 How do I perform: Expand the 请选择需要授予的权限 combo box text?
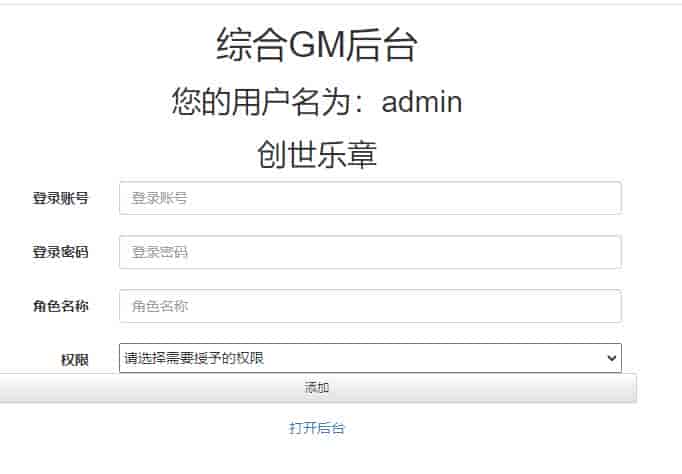(194, 358)
